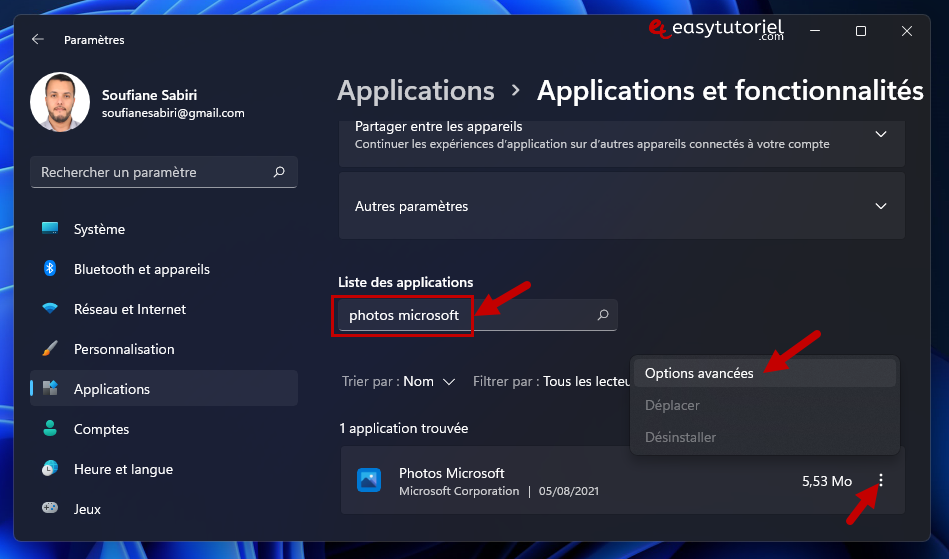
Task: Open the Personnalisation category
Action: pyautogui.click(x=163, y=349)
